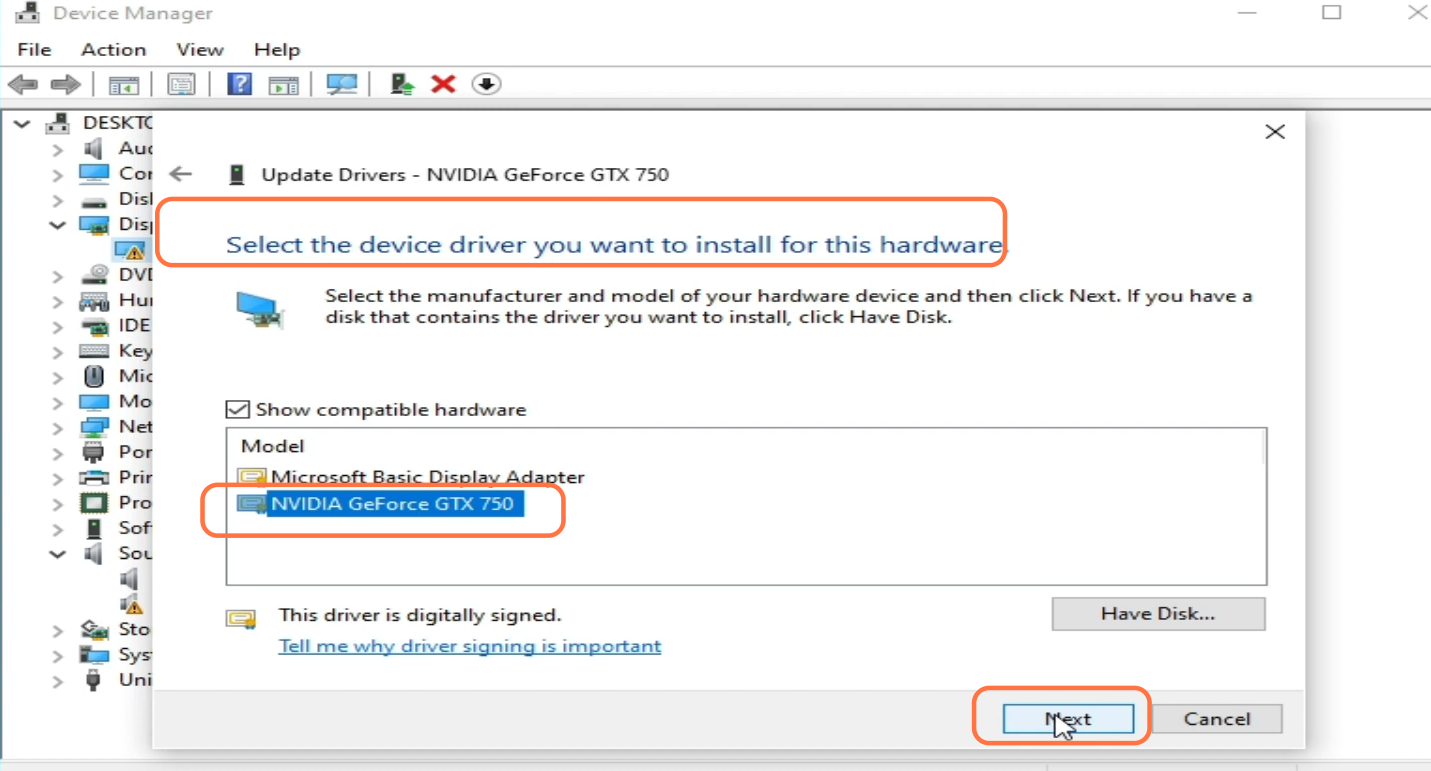The height and width of the screenshot is (771, 1431).
Task: Click the Update device driver toolbar icon
Action: point(402,84)
